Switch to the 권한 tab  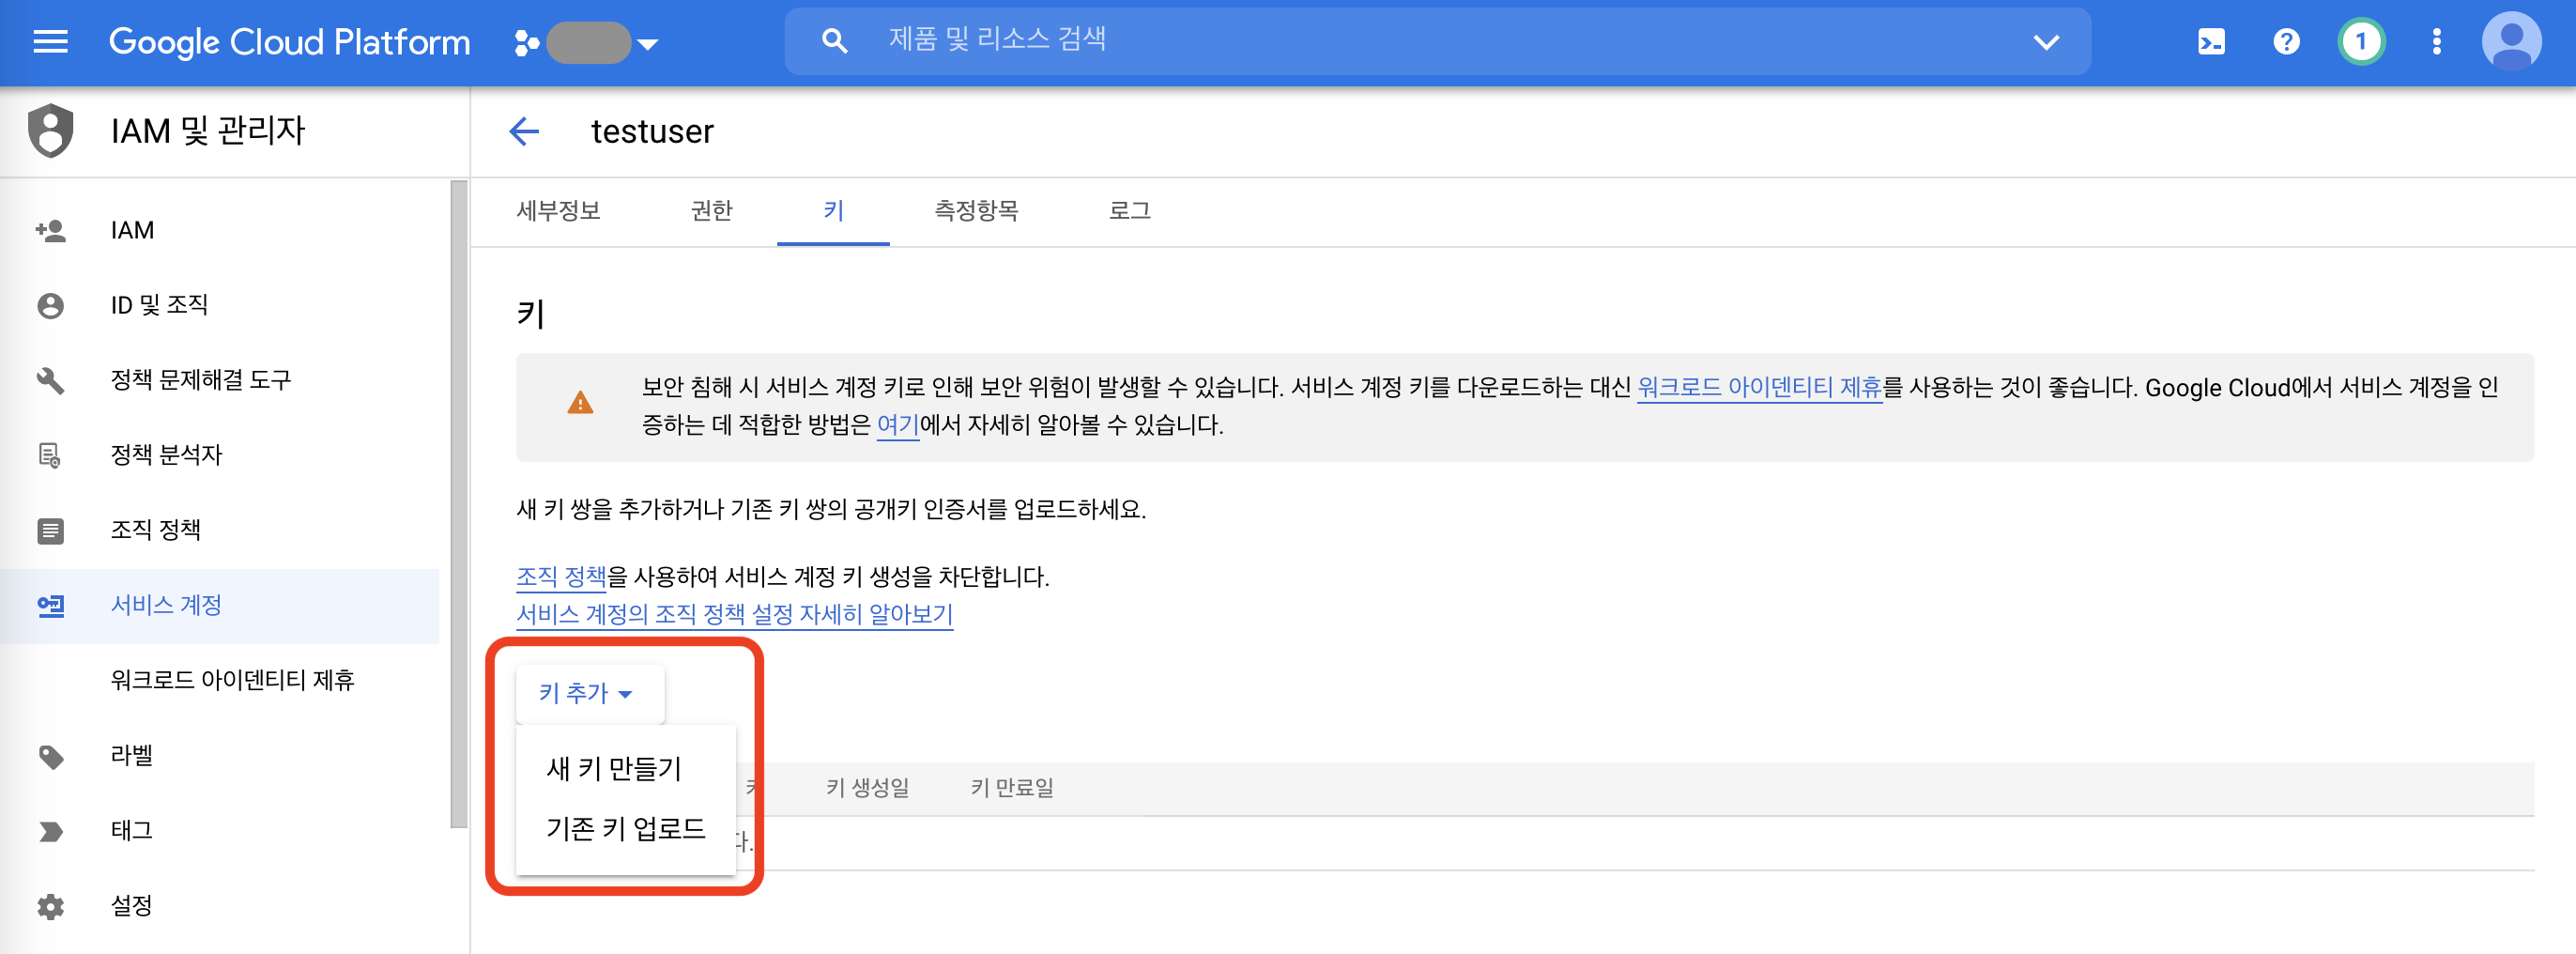(712, 211)
